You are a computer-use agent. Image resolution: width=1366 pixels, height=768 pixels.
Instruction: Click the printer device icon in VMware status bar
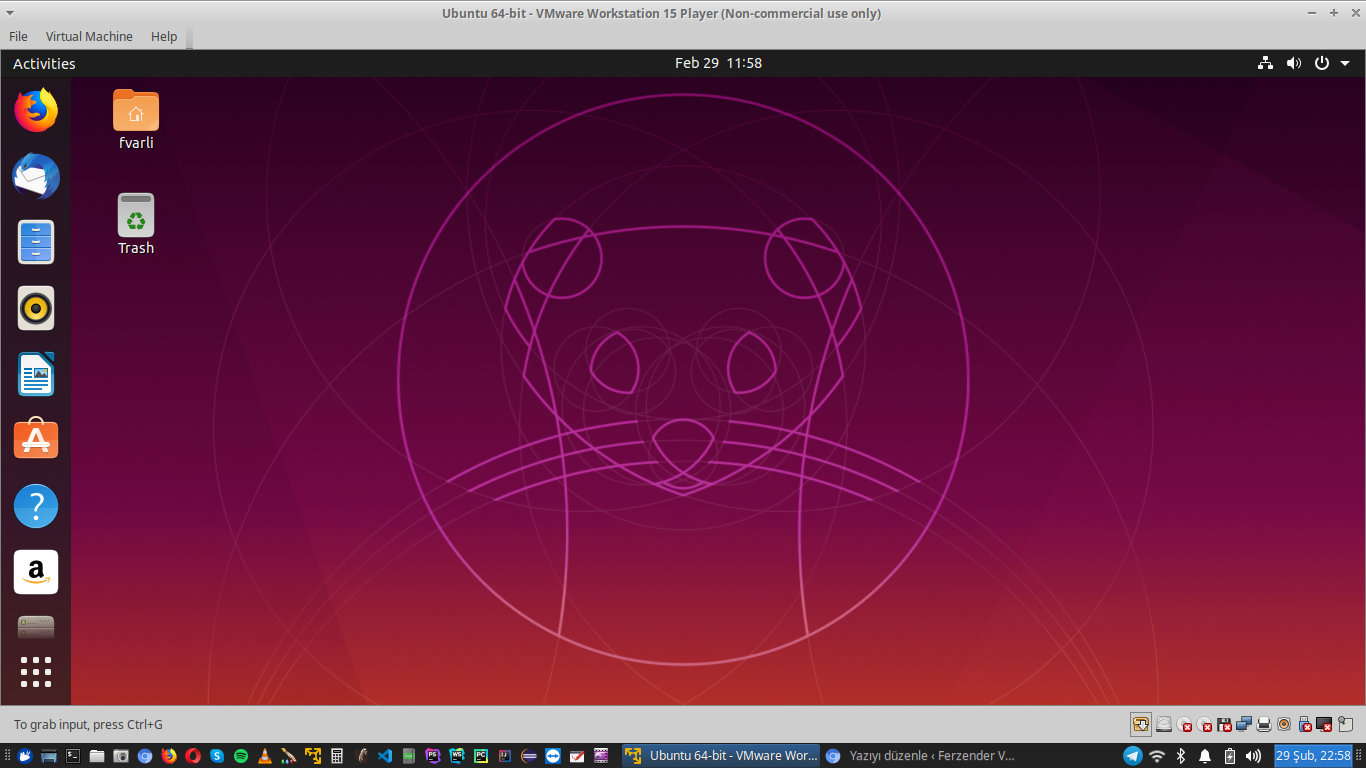click(1264, 724)
